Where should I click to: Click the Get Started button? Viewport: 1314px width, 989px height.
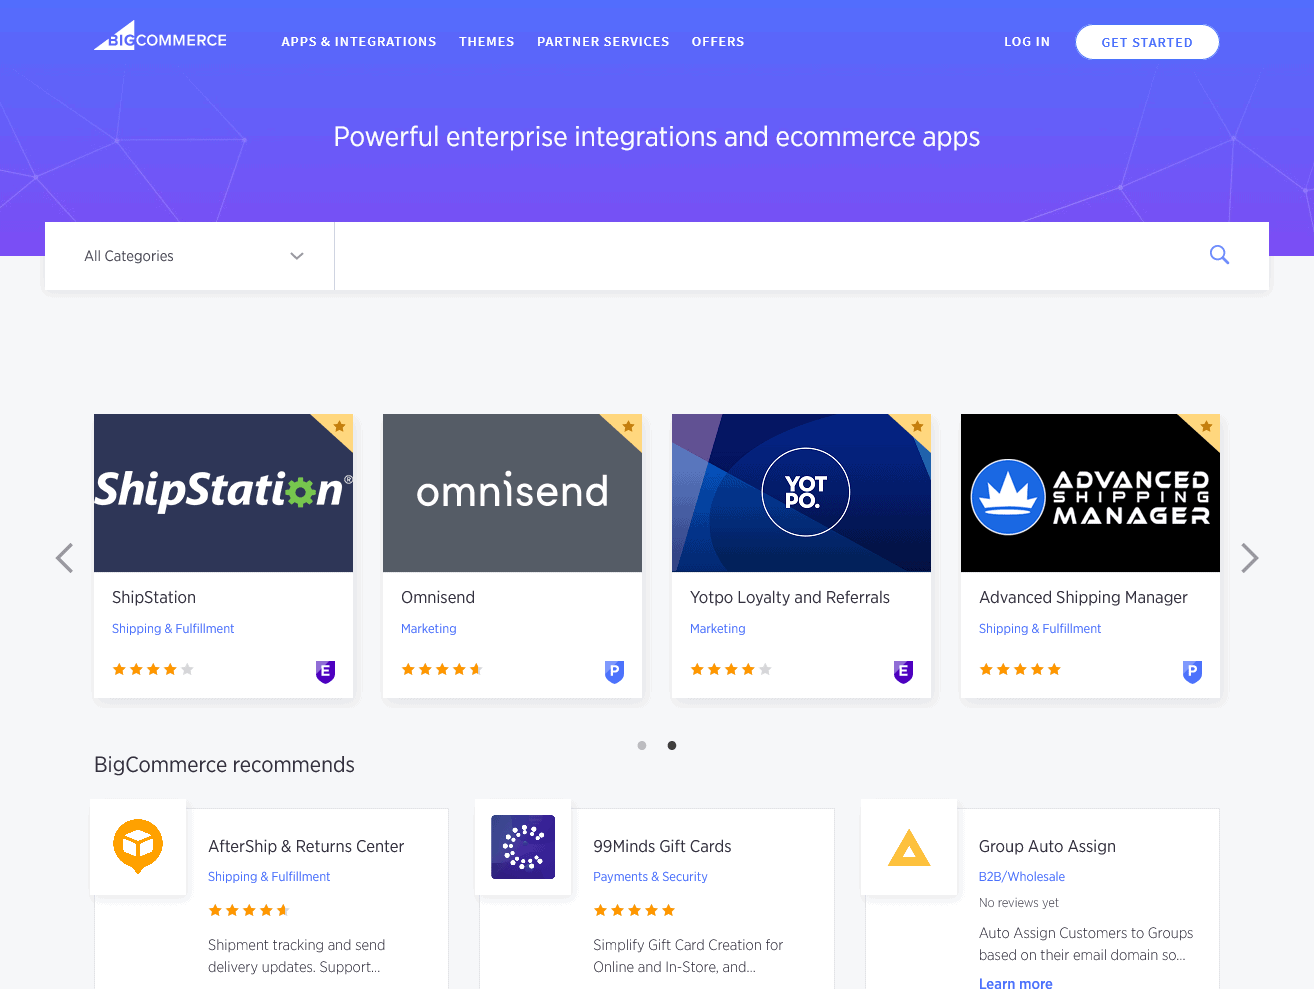1147,42
